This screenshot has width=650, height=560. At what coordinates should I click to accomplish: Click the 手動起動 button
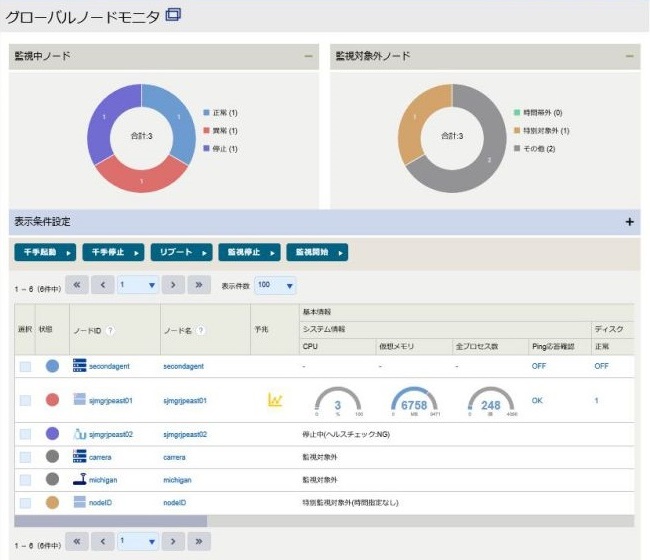[45, 252]
